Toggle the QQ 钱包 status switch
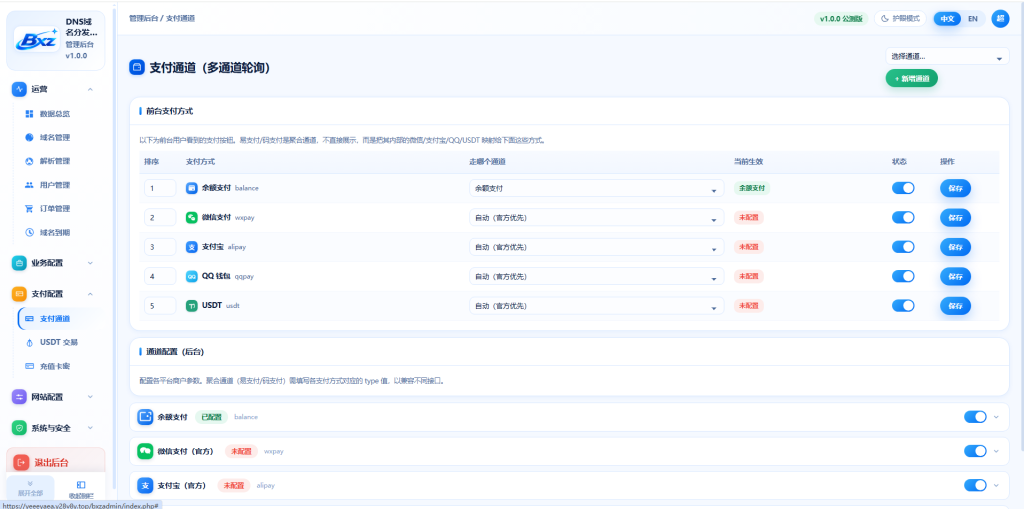1024x509 pixels. click(x=903, y=276)
